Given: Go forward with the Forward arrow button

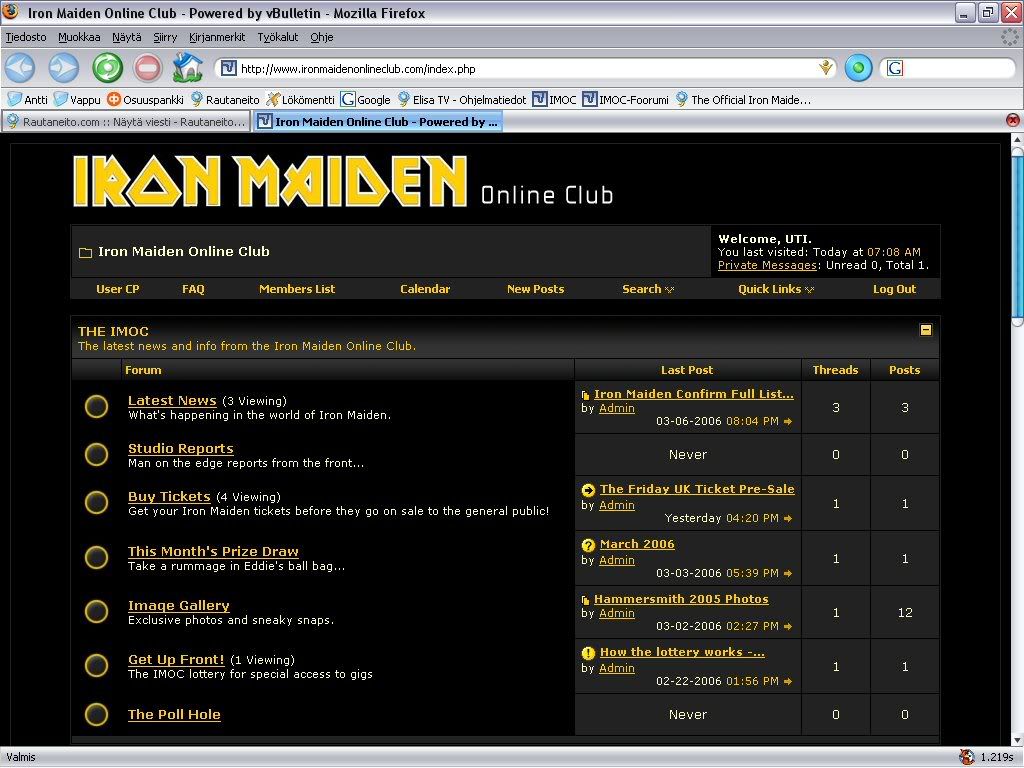Looking at the screenshot, I should (64, 68).
